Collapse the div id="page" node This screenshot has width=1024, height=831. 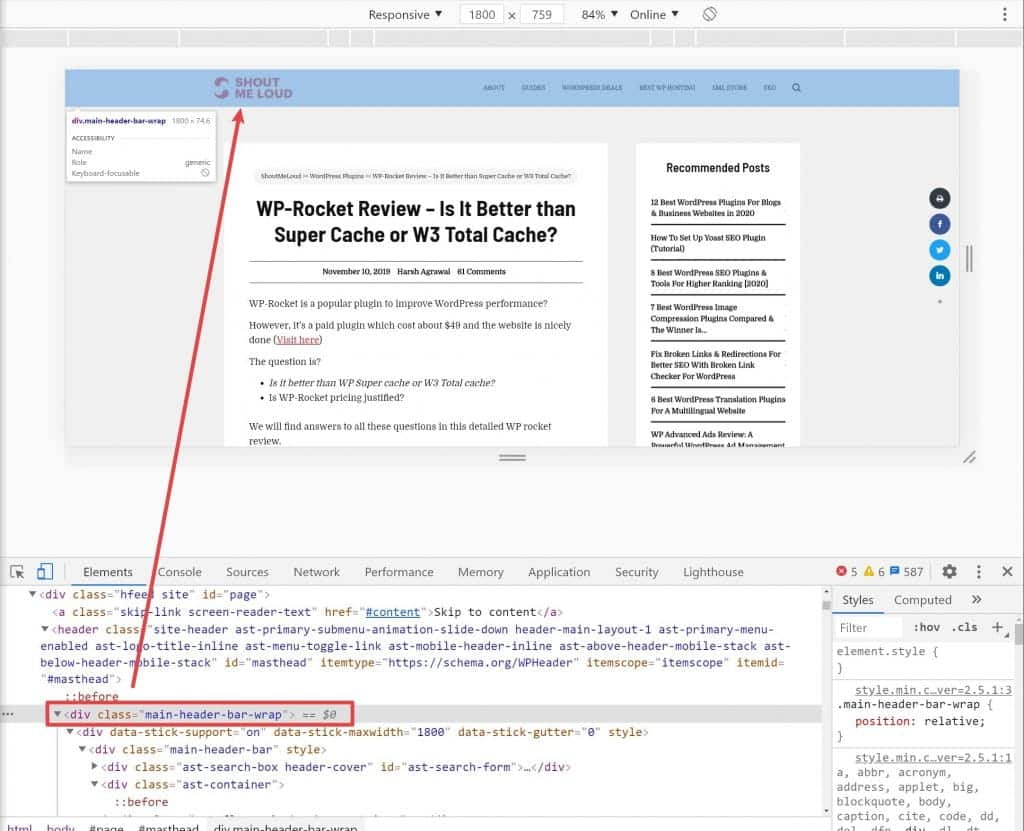coord(32,595)
